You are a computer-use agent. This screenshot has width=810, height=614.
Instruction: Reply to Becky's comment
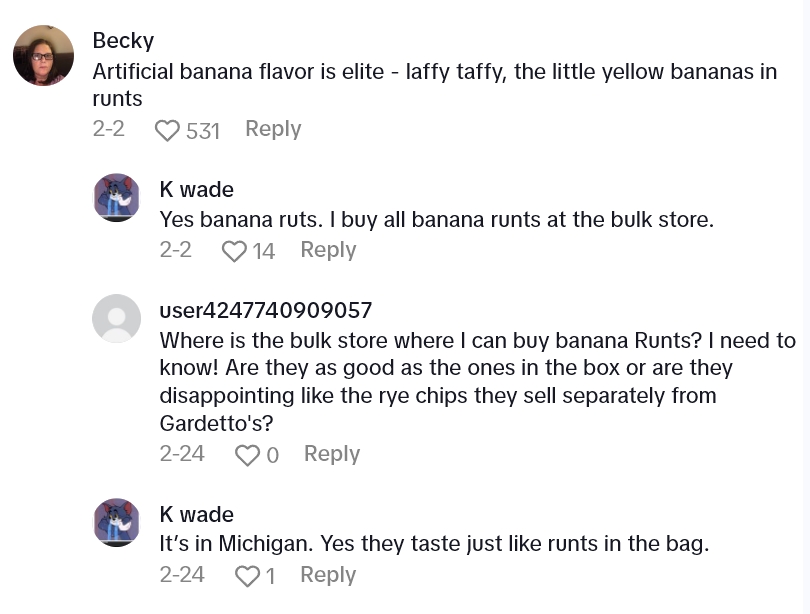pos(273,129)
